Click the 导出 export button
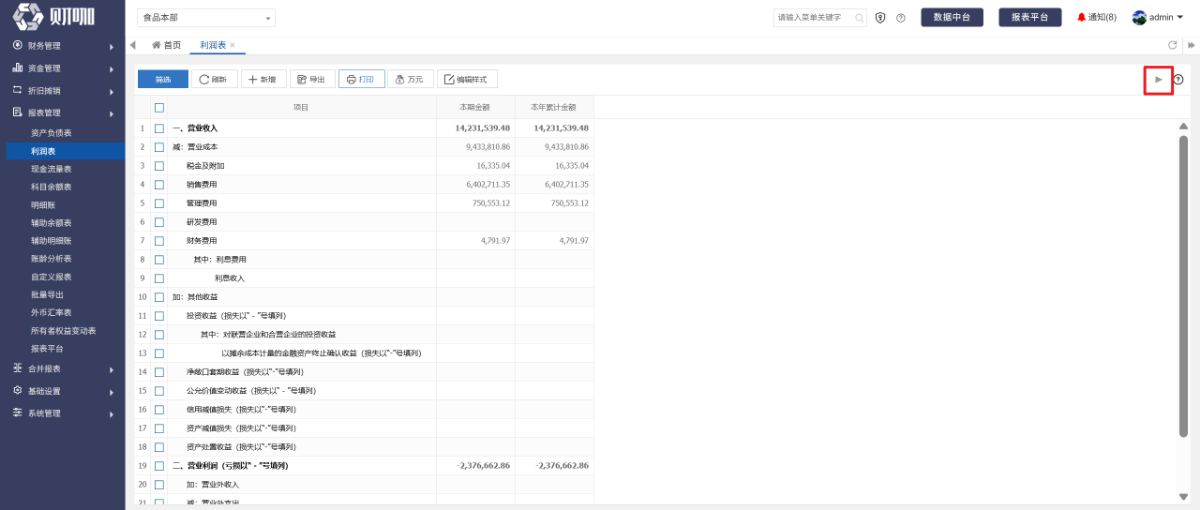Viewport: 1200px width, 510px height. tap(312, 79)
